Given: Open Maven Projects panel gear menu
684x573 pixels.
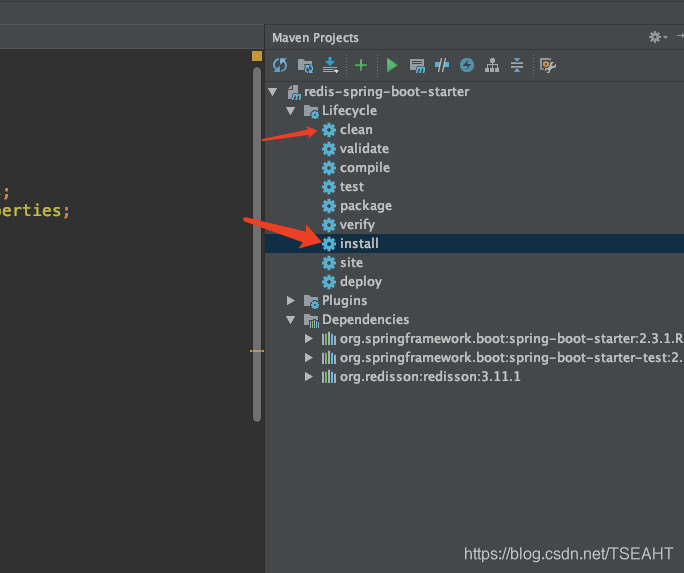Looking at the screenshot, I should point(657,37).
